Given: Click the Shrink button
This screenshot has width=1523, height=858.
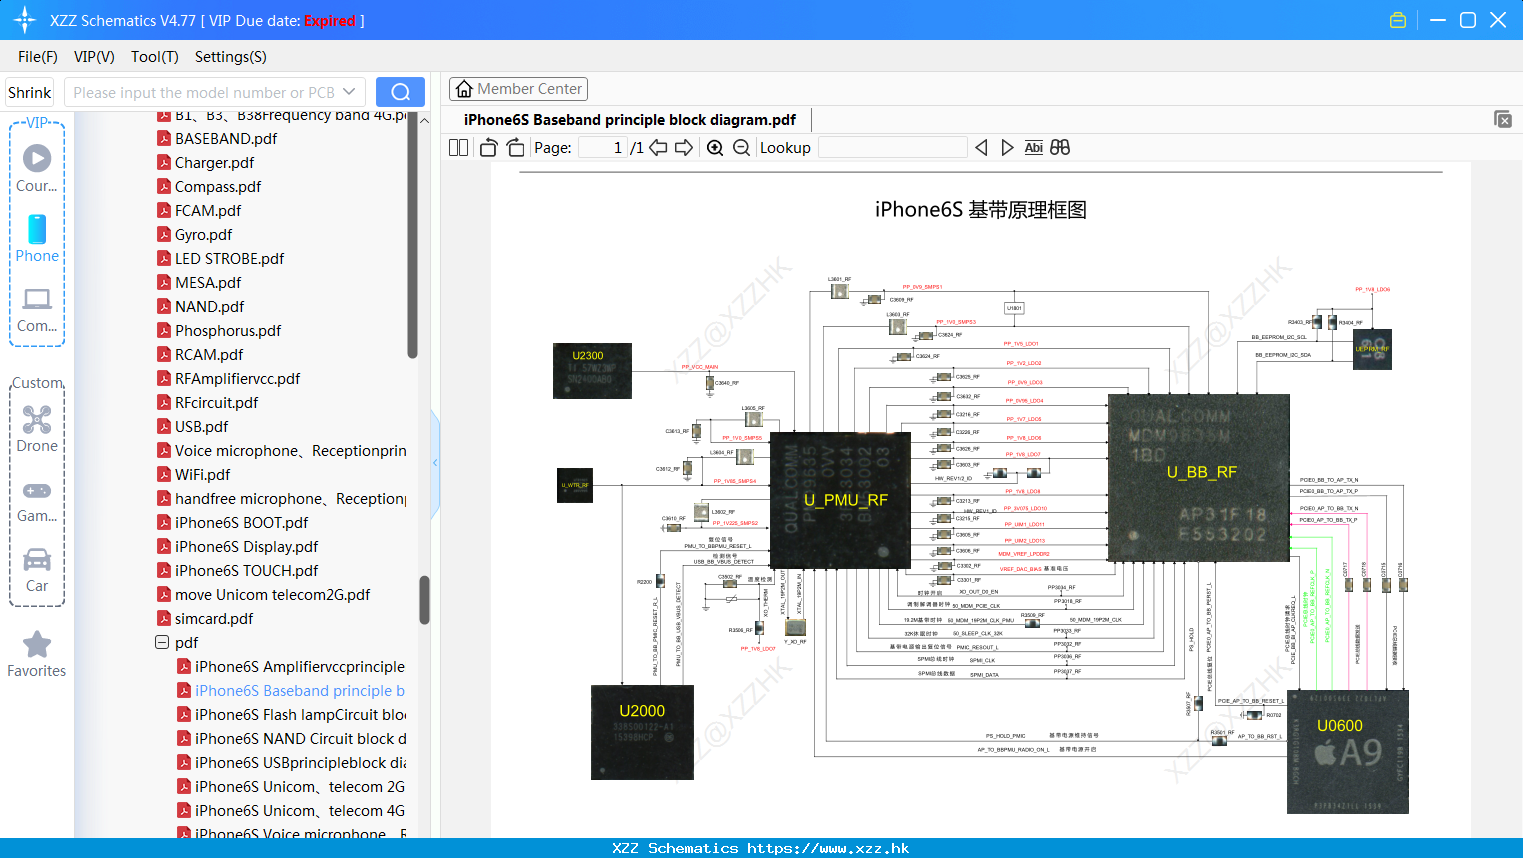Looking at the screenshot, I should (x=30, y=92).
